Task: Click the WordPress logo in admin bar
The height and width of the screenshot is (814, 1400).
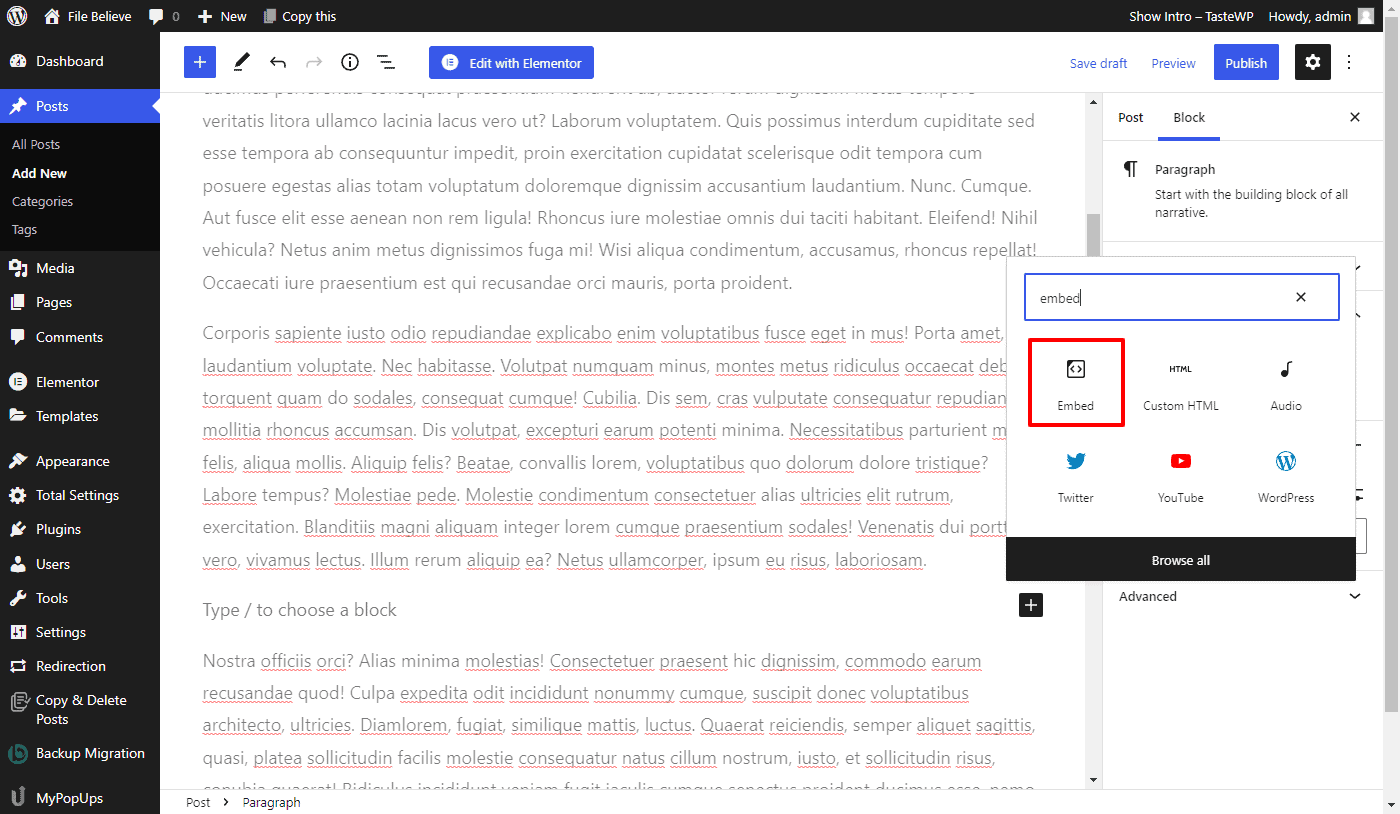Action: [x=16, y=16]
